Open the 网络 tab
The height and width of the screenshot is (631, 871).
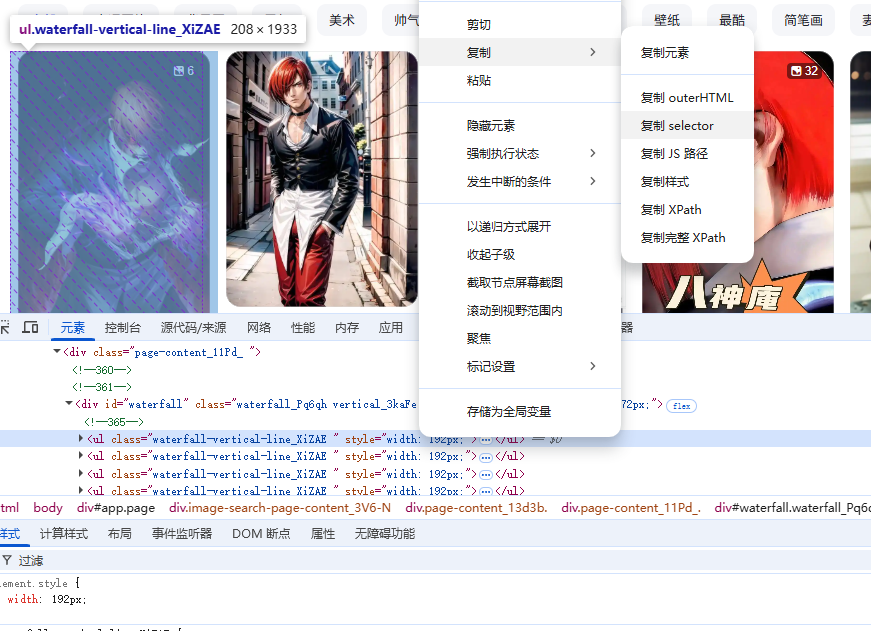pos(259,328)
